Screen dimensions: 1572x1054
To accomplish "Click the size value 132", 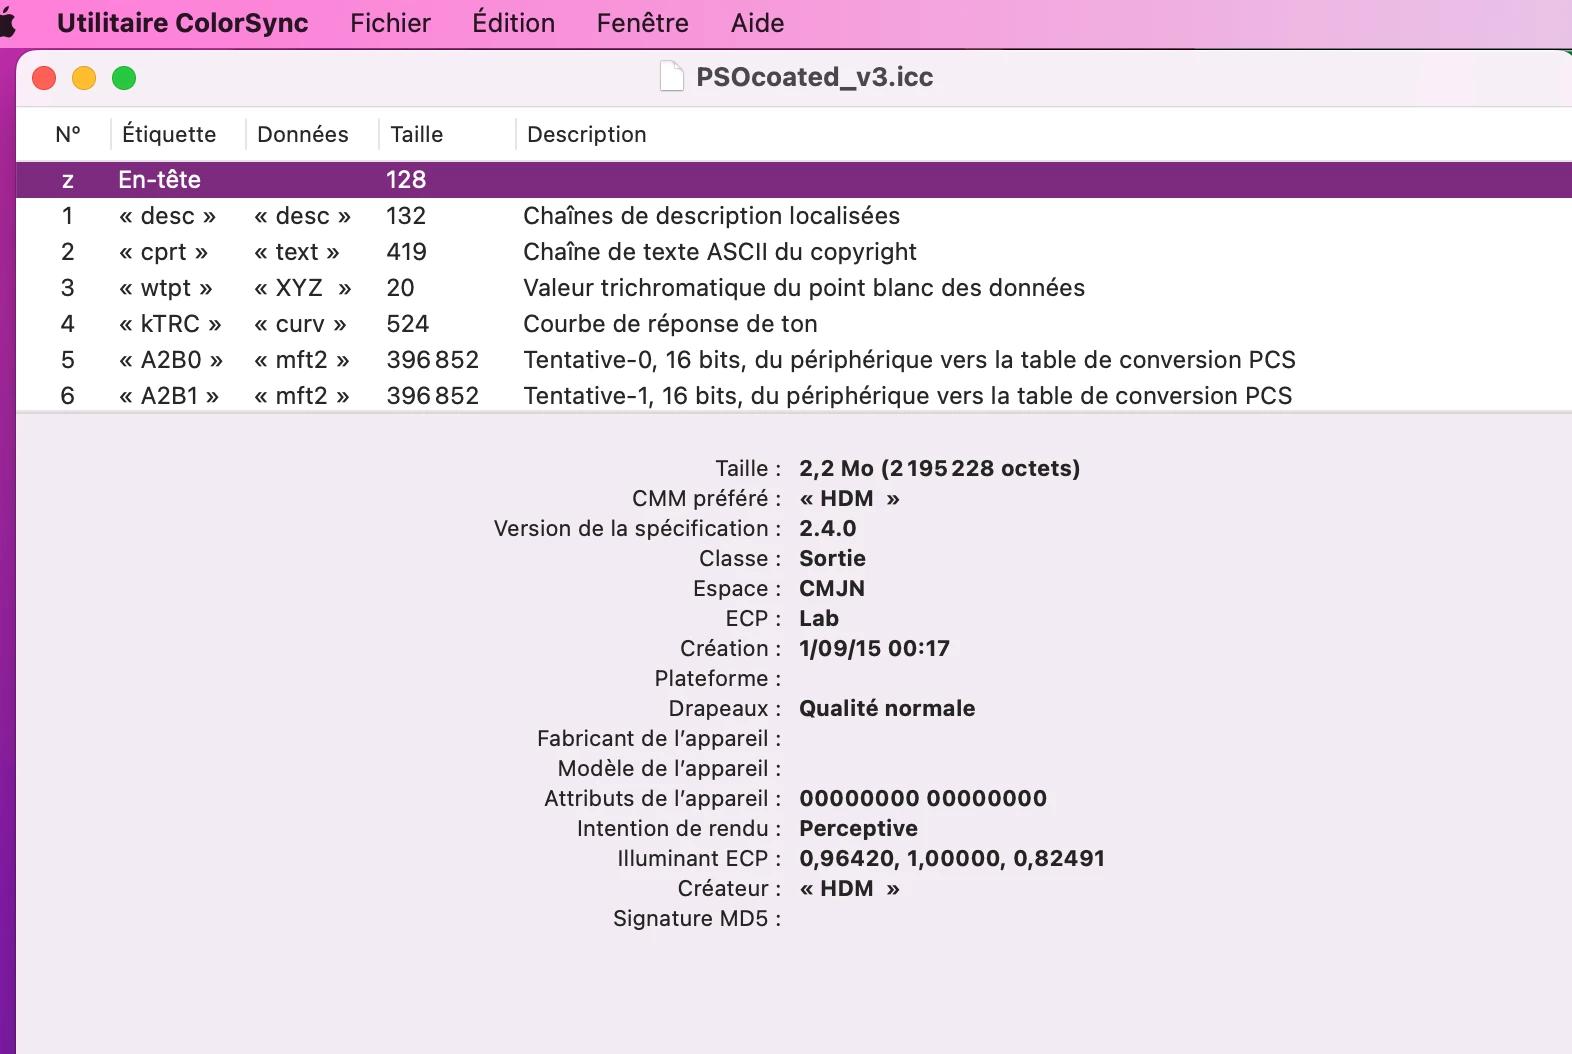I will coord(406,216).
